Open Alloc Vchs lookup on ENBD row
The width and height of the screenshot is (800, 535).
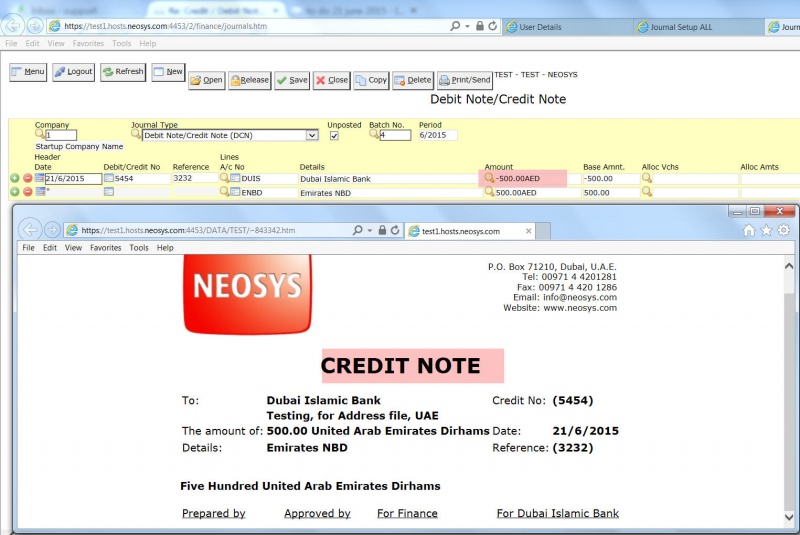pos(647,192)
